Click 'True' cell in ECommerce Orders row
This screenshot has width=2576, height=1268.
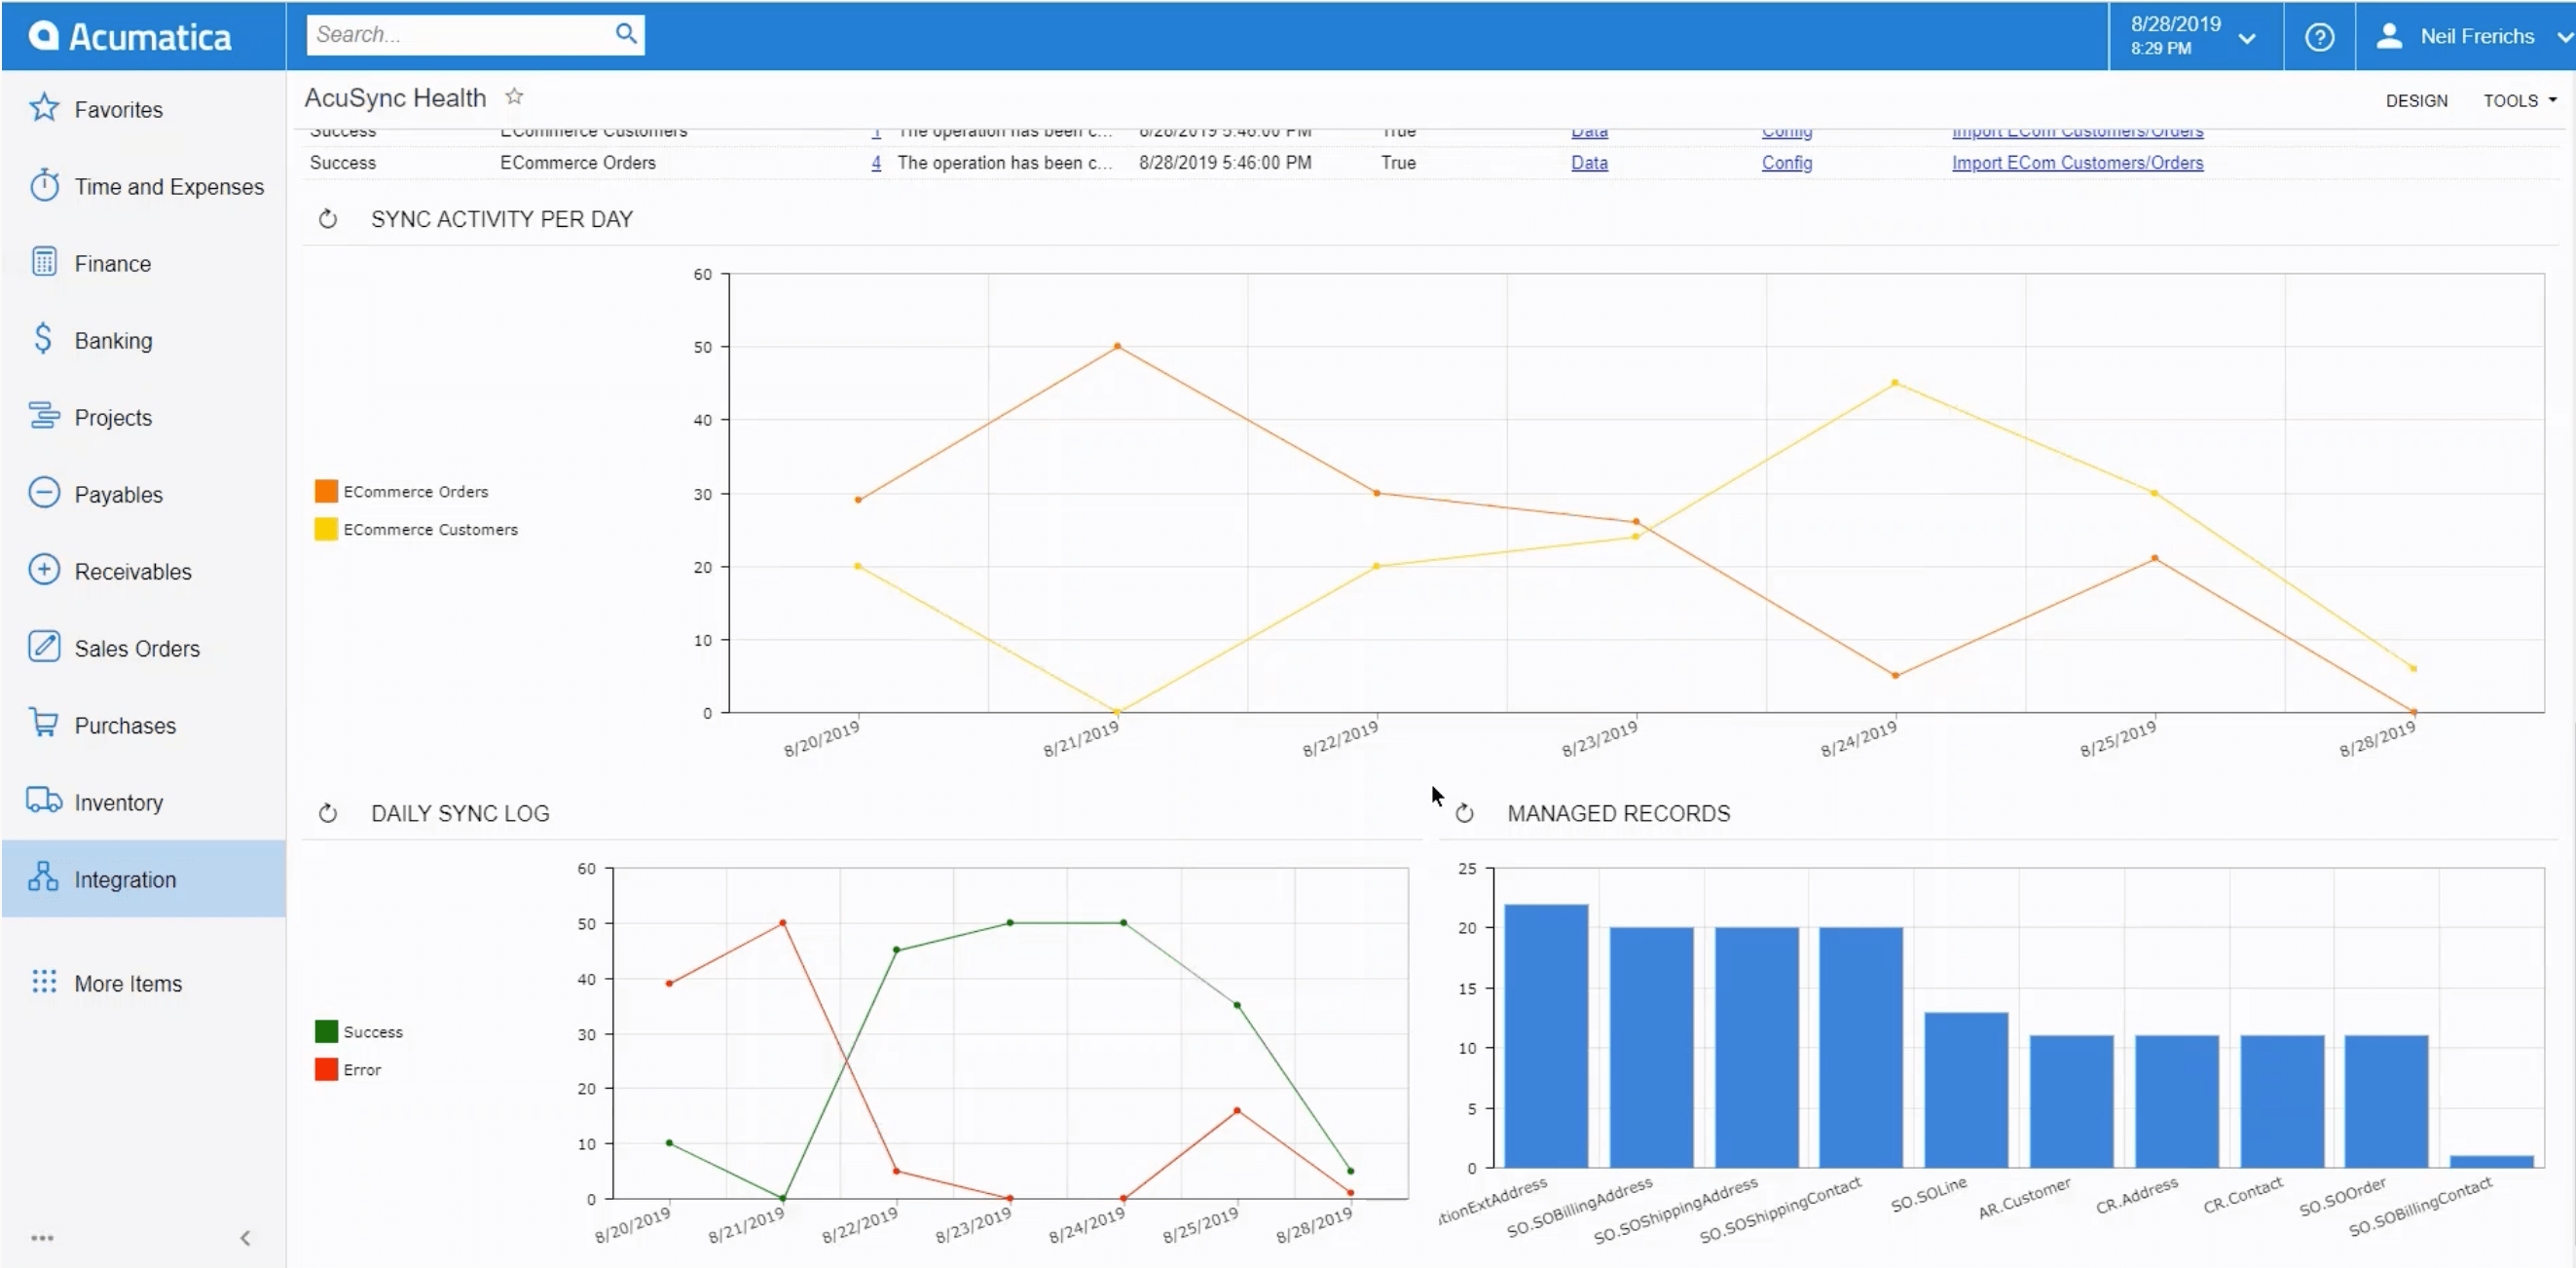click(1398, 162)
